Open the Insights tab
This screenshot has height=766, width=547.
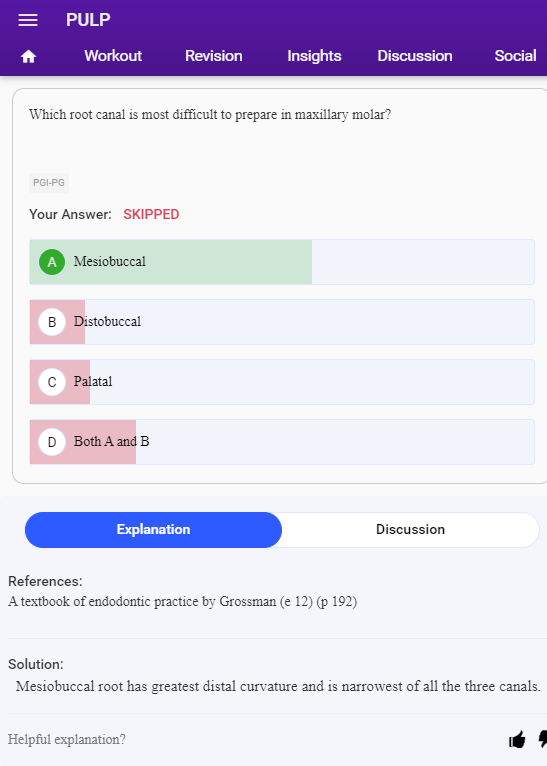point(314,56)
